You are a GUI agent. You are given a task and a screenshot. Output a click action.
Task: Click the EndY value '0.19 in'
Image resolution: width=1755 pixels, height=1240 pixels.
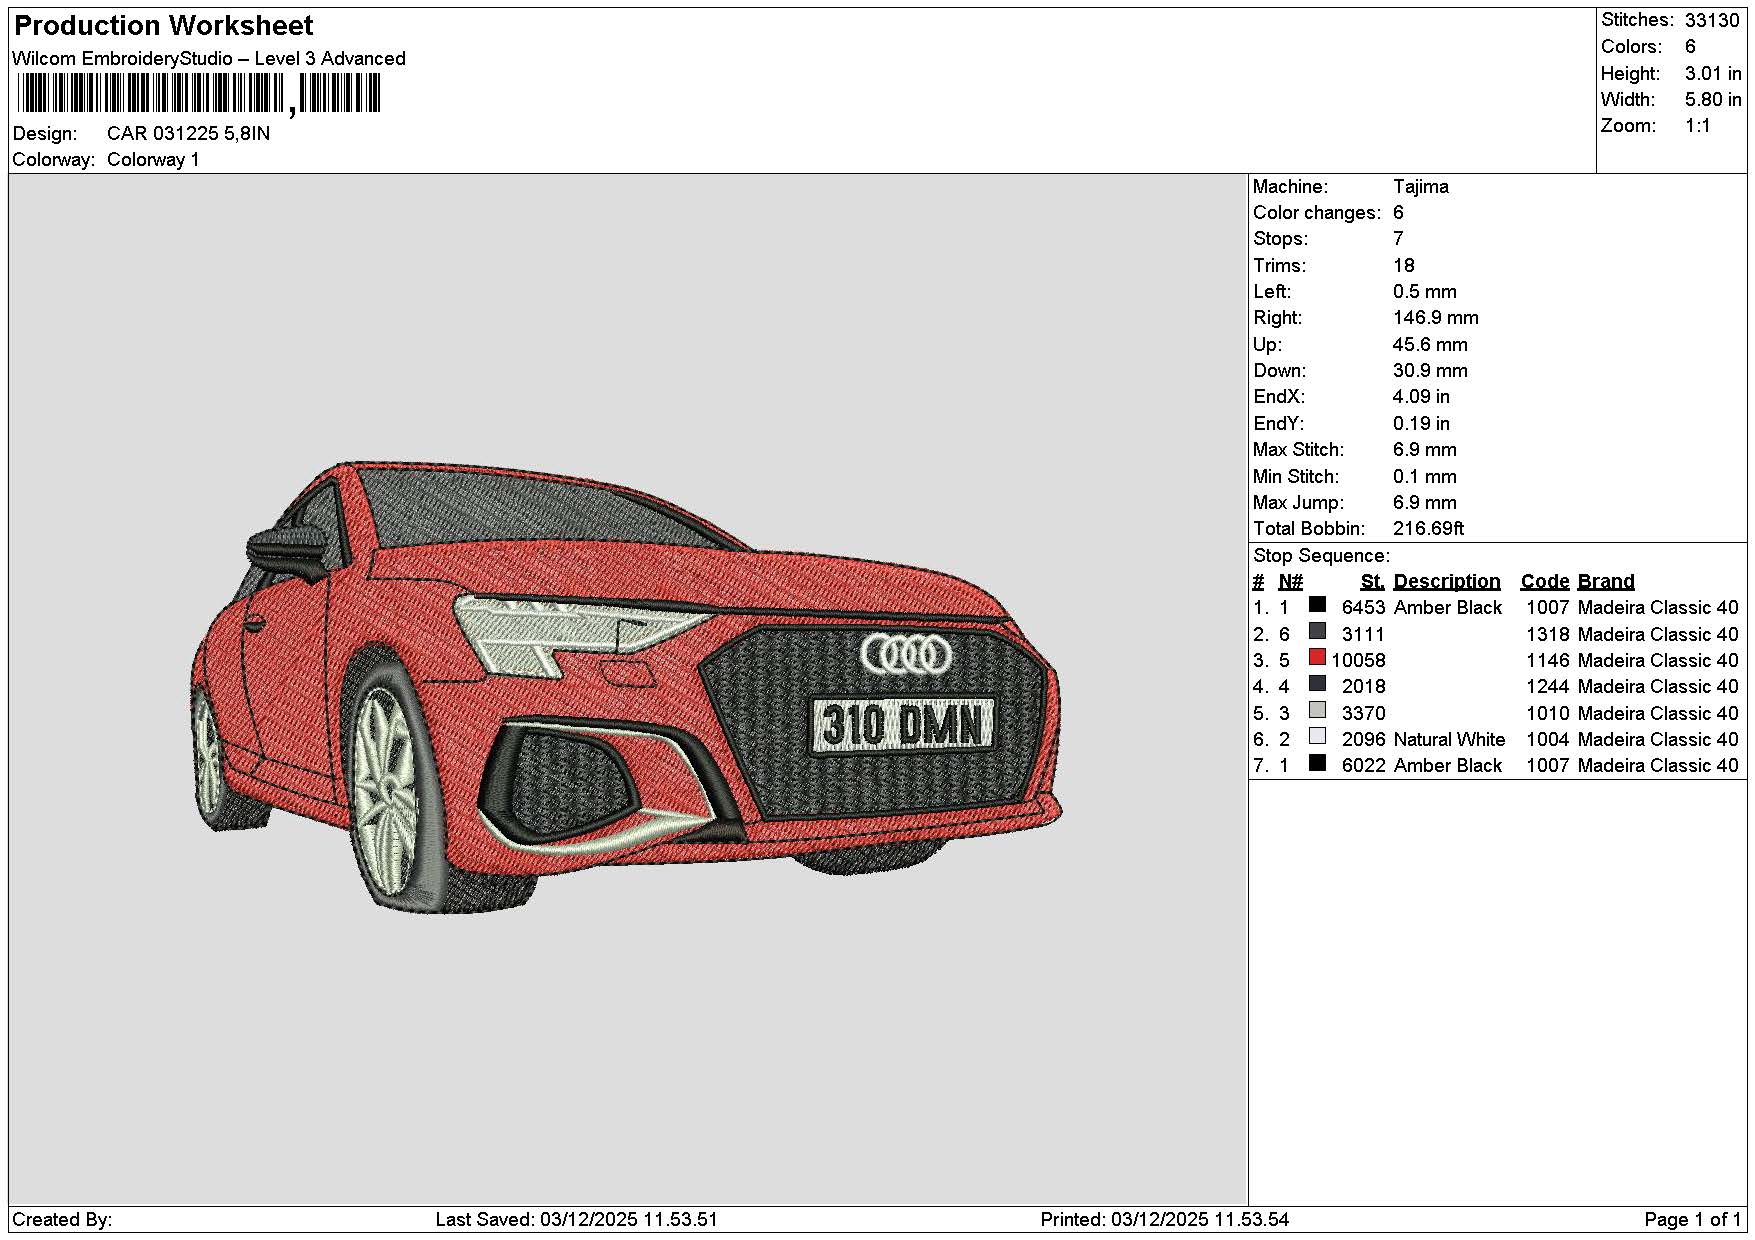click(x=1421, y=423)
